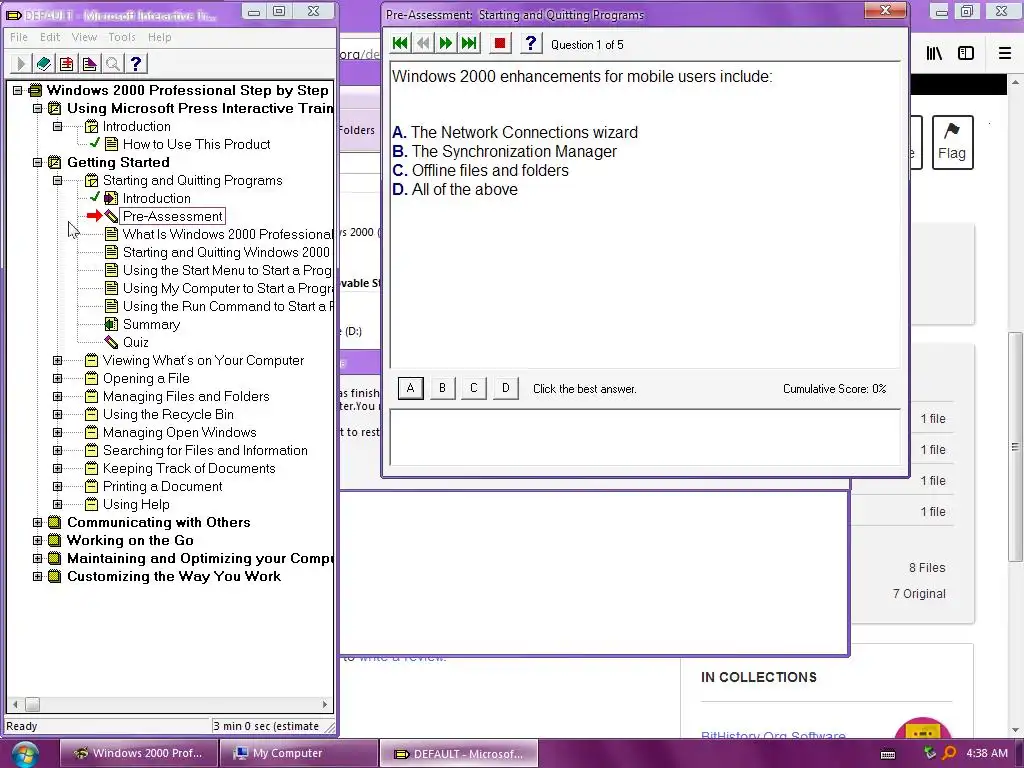
Task: Expand Working on the Go section
Action: [38, 540]
